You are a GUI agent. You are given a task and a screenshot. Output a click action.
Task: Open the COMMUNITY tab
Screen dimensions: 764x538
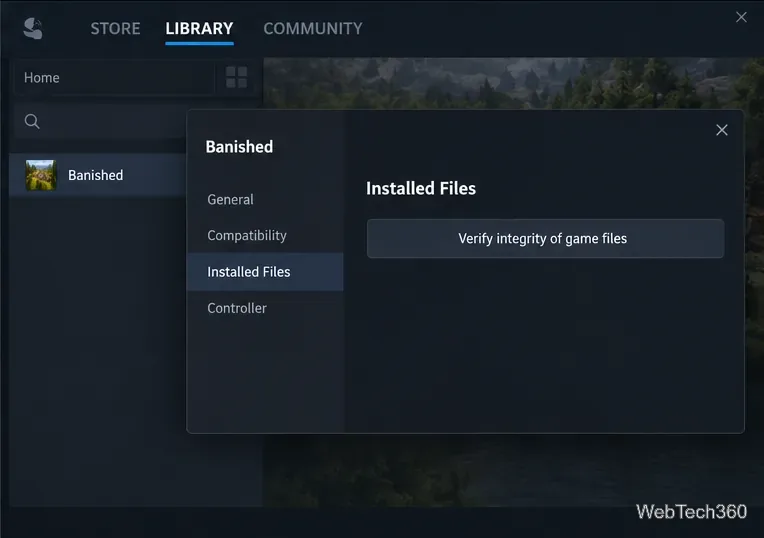point(313,28)
